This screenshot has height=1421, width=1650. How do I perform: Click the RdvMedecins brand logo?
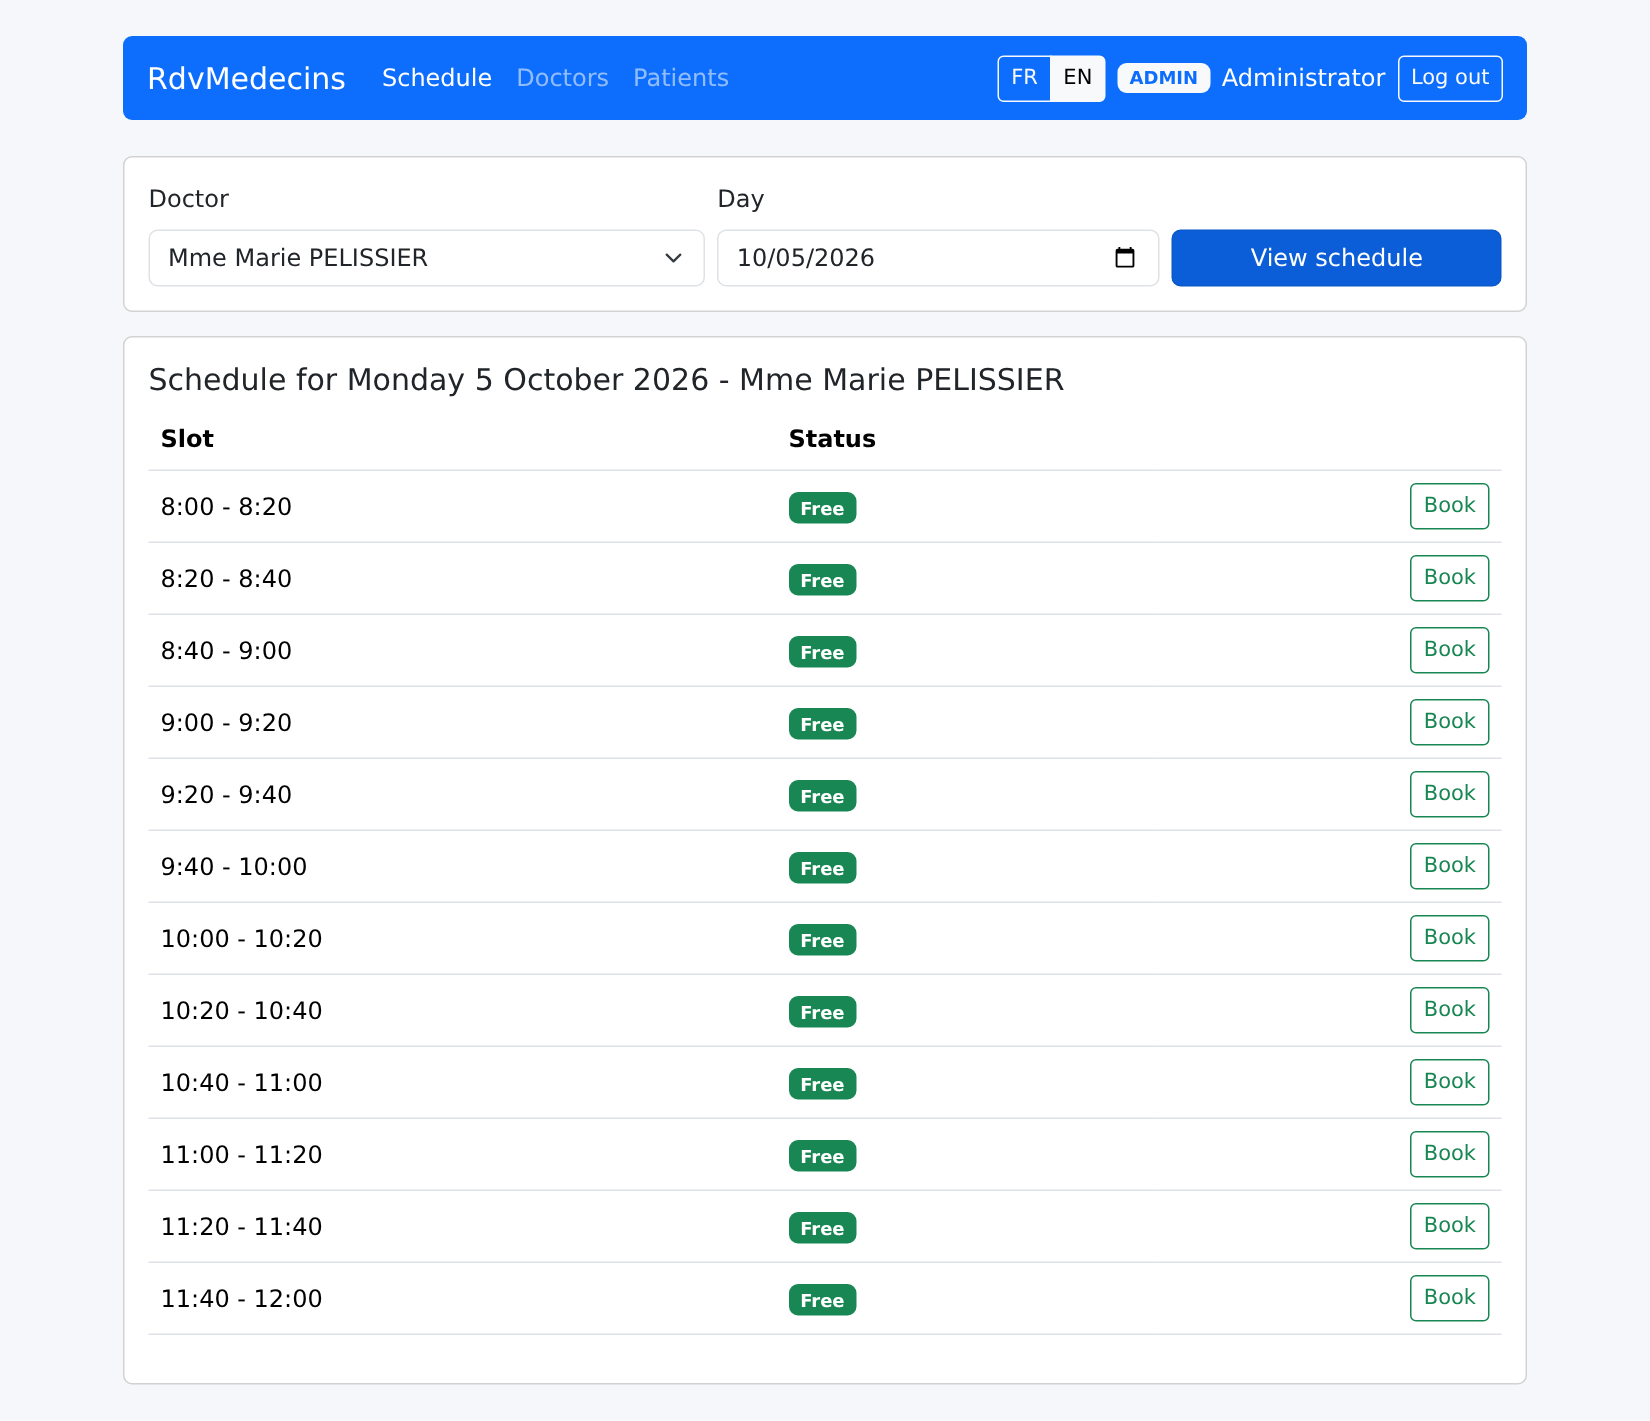(x=246, y=78)
